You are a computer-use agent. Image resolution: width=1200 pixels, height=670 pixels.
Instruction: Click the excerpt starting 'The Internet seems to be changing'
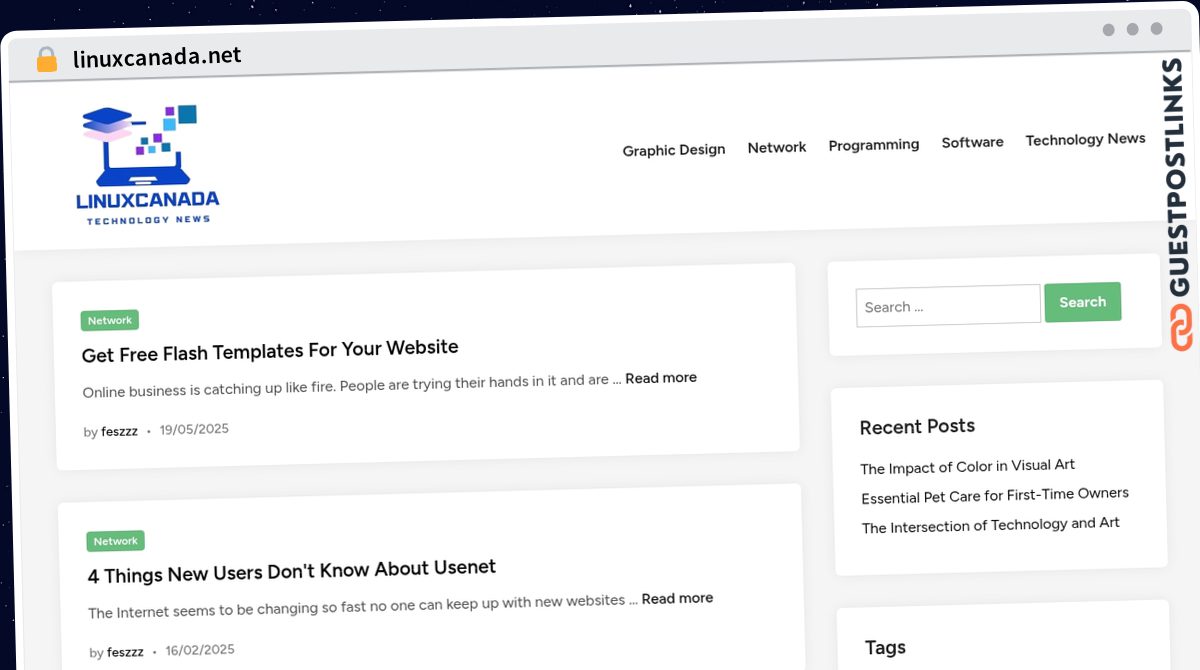tap(363, 606)
